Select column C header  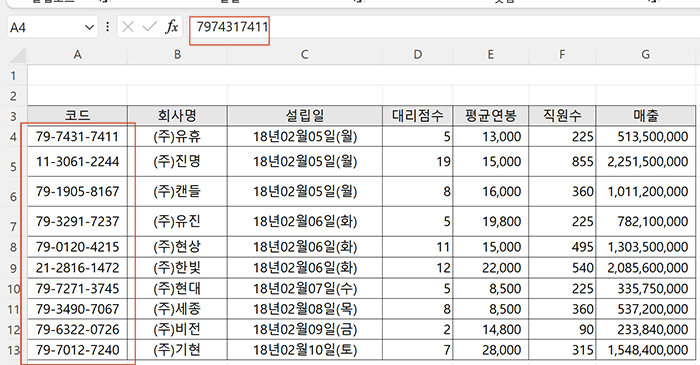(304, 55)
